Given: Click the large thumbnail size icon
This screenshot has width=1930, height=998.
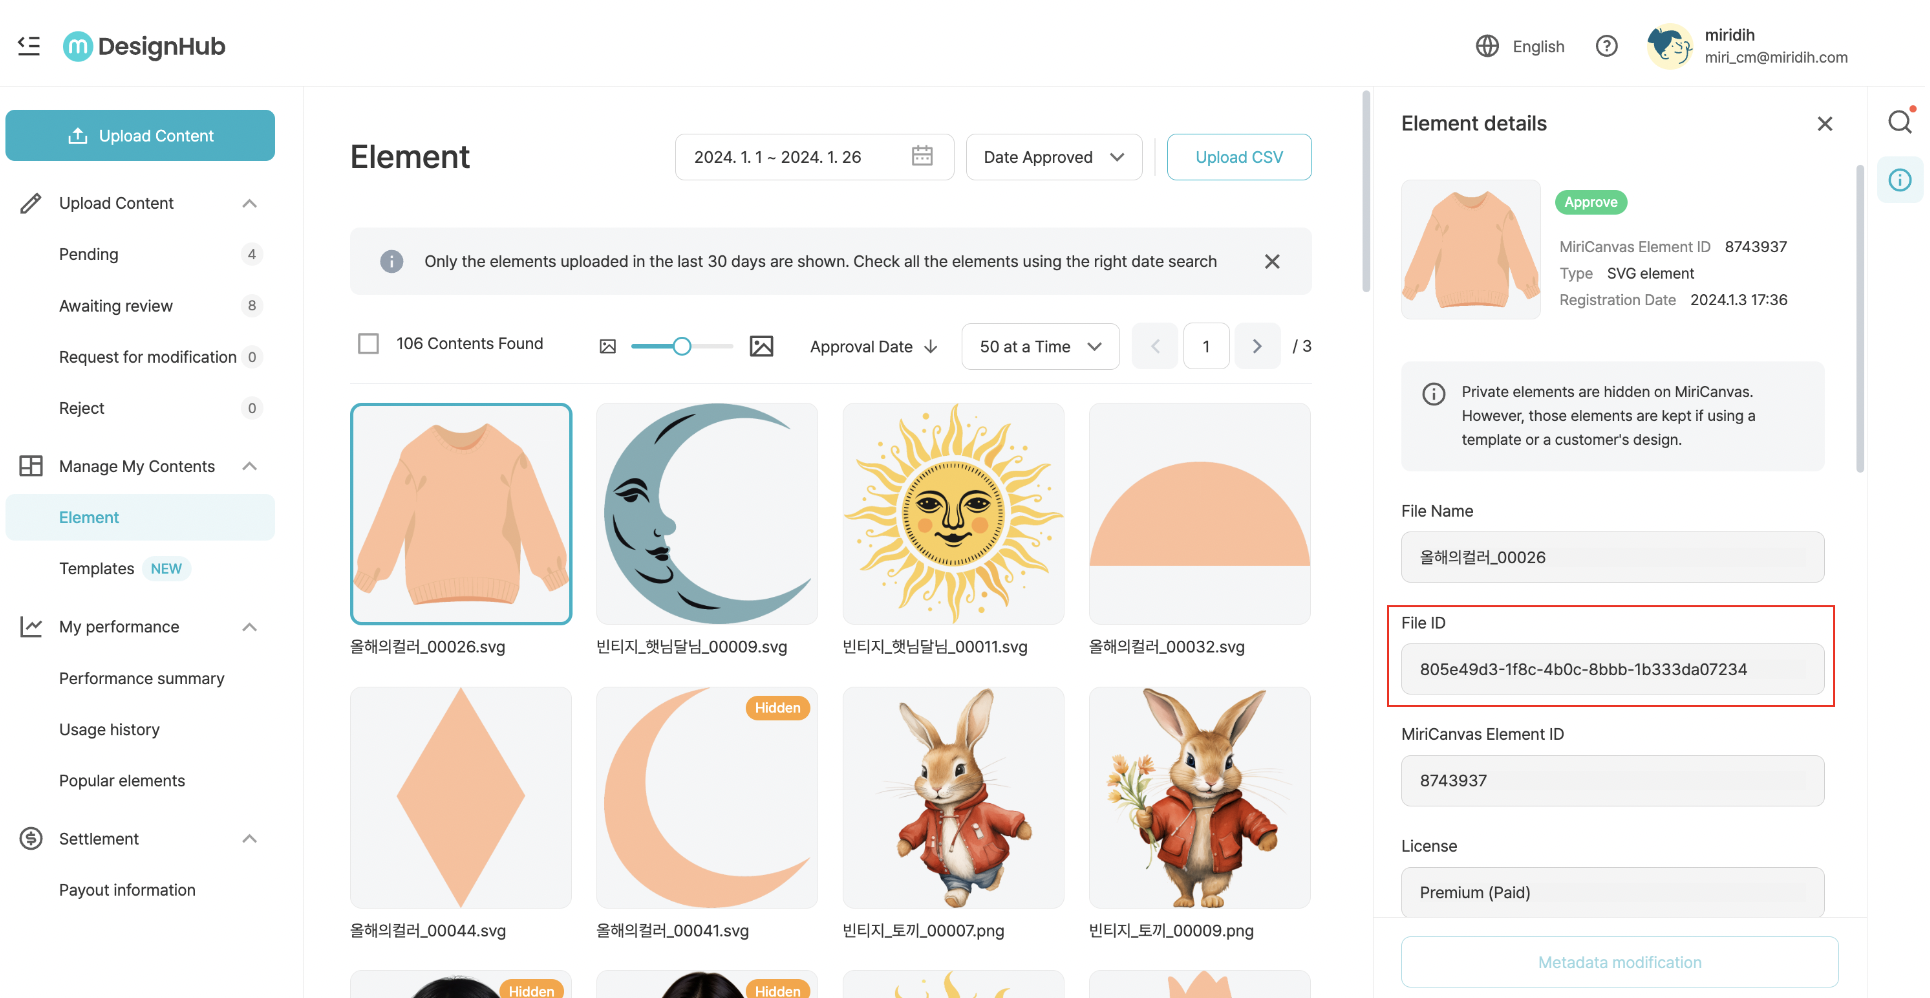Looking at the screenshot, I should pos(761,347).
